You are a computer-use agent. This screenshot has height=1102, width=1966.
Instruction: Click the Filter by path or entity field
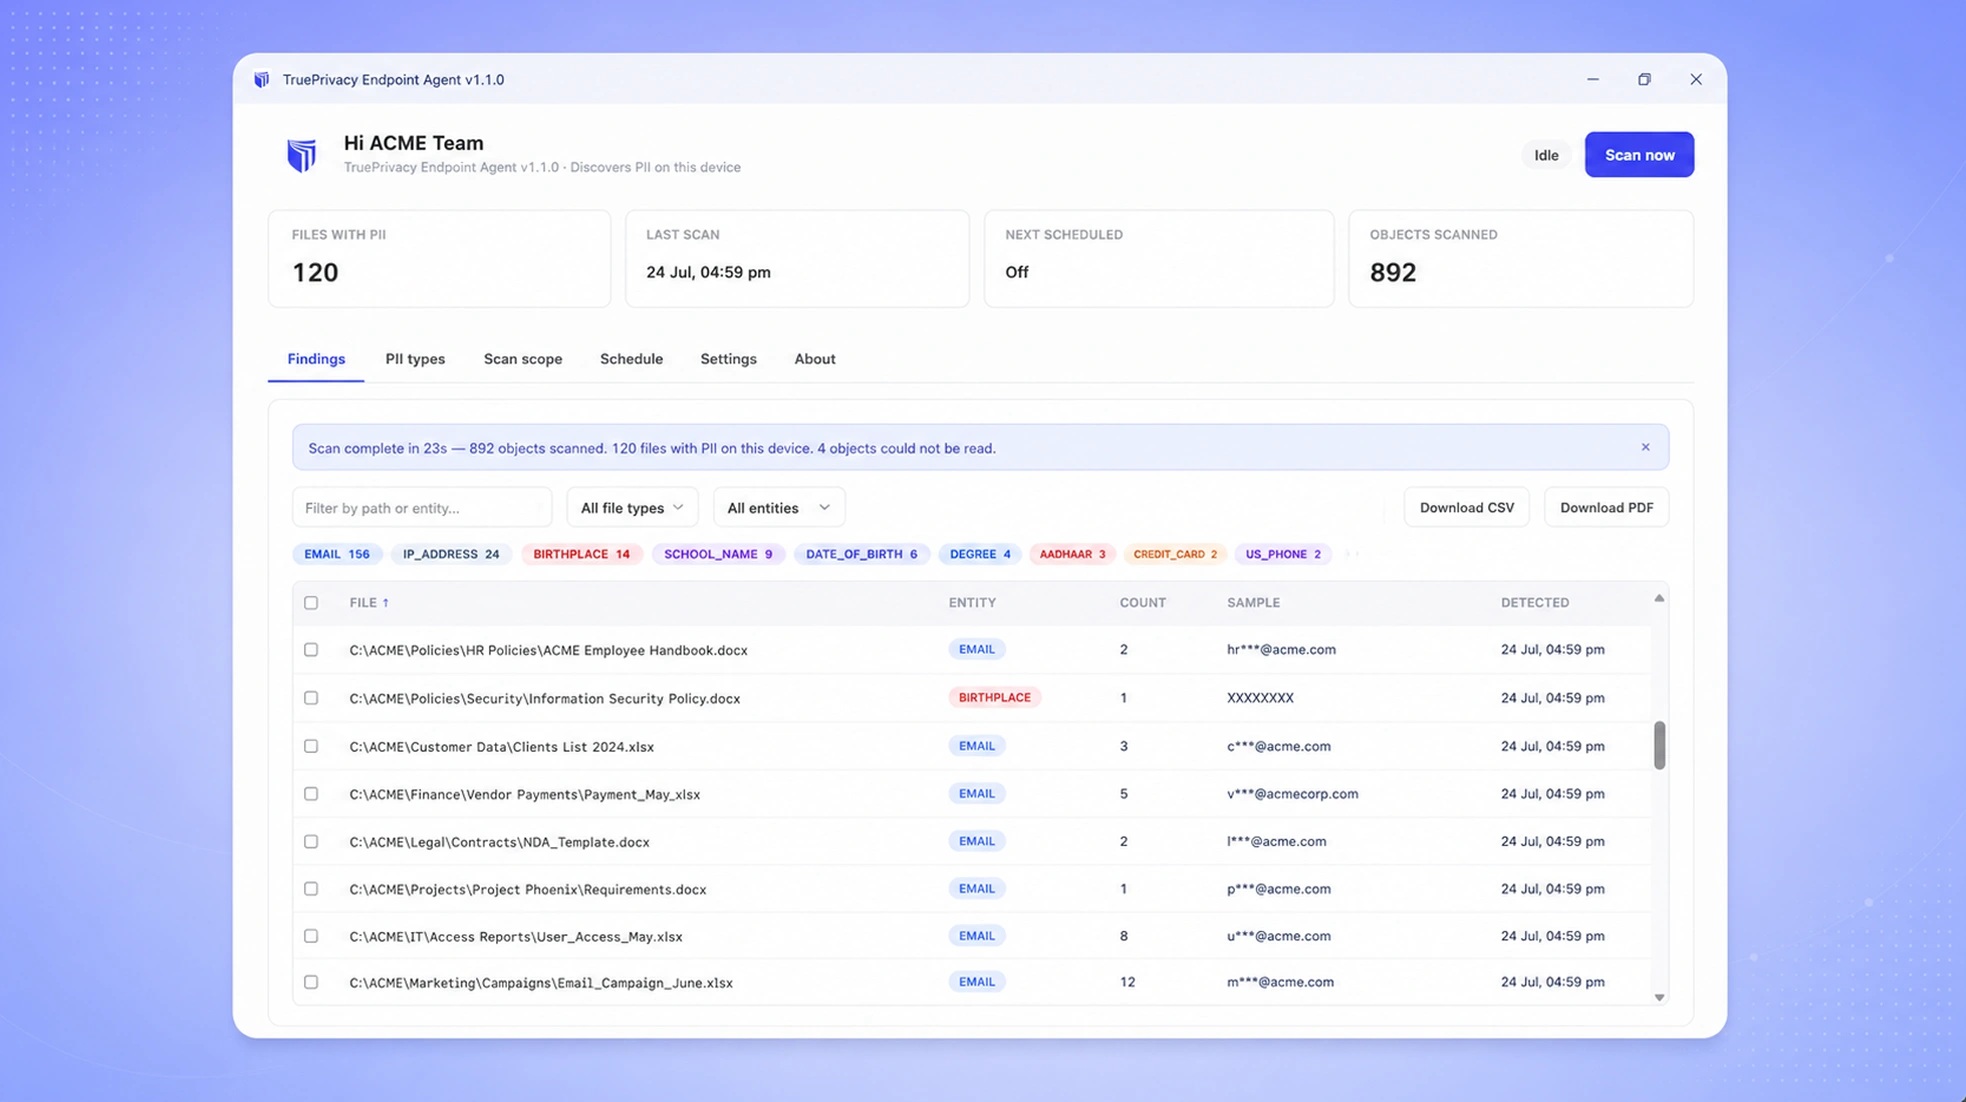[x=422, y=507]
